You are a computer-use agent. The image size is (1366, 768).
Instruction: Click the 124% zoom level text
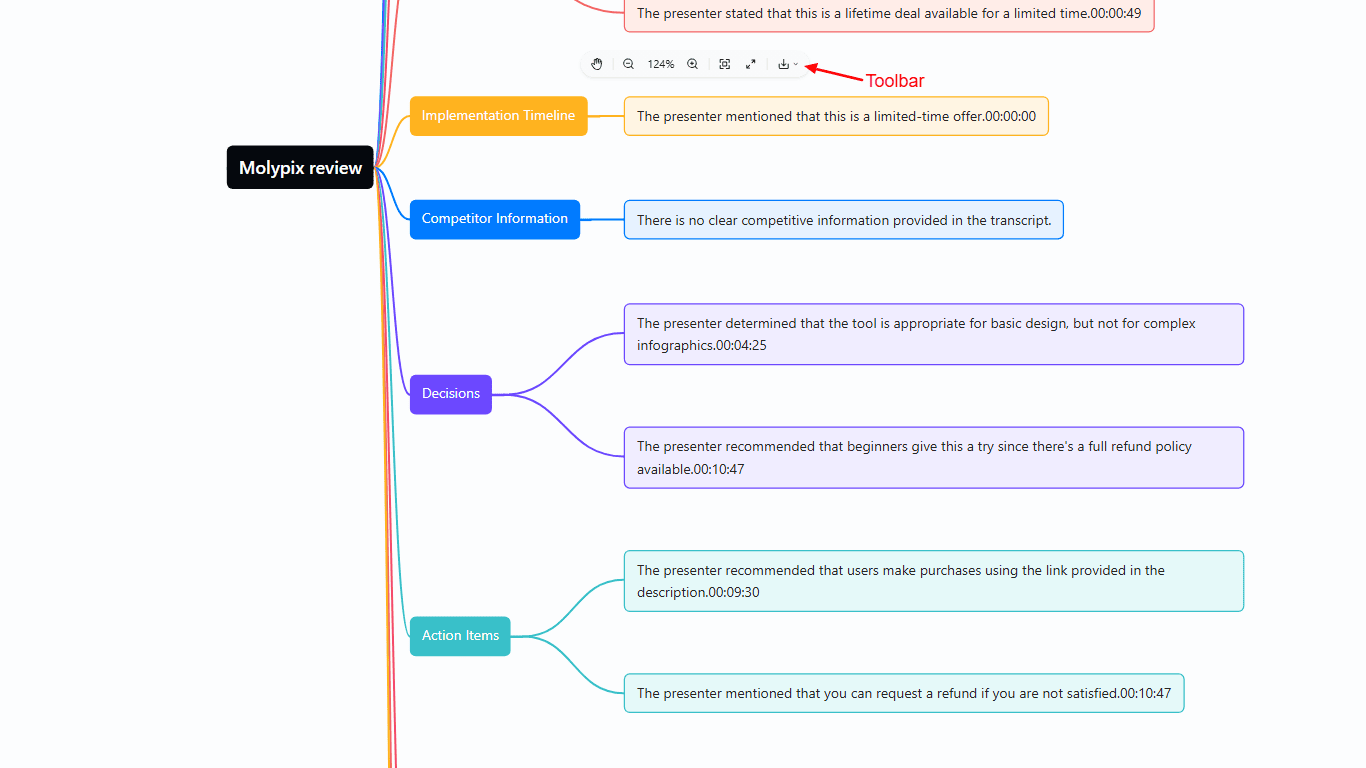660,64
